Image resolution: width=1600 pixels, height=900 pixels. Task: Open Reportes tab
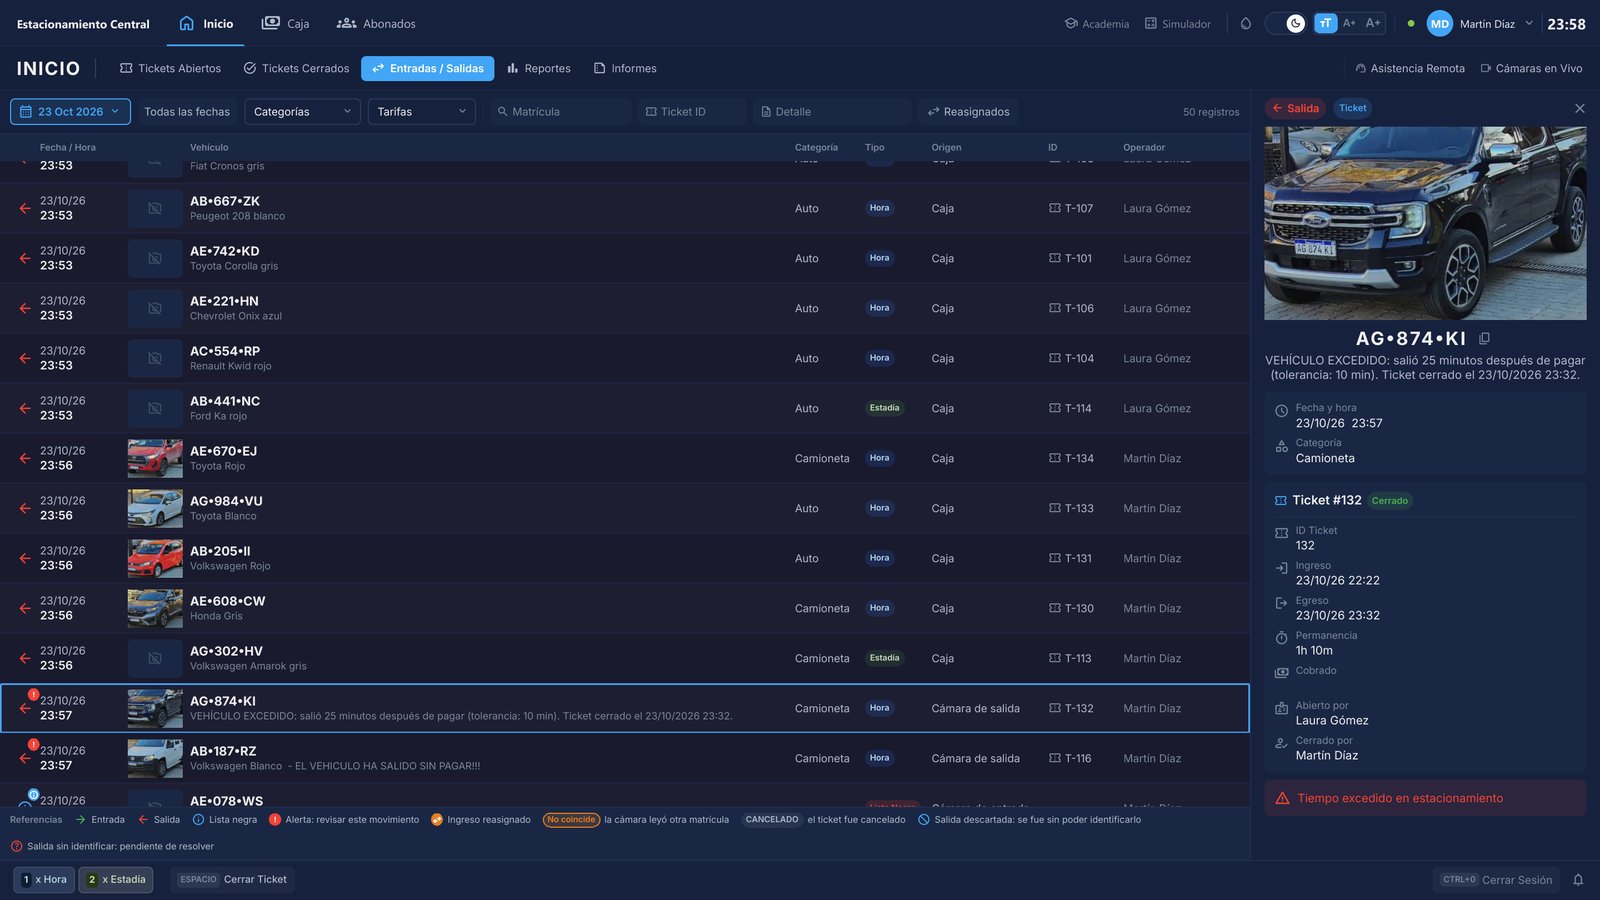pos(539,68)
